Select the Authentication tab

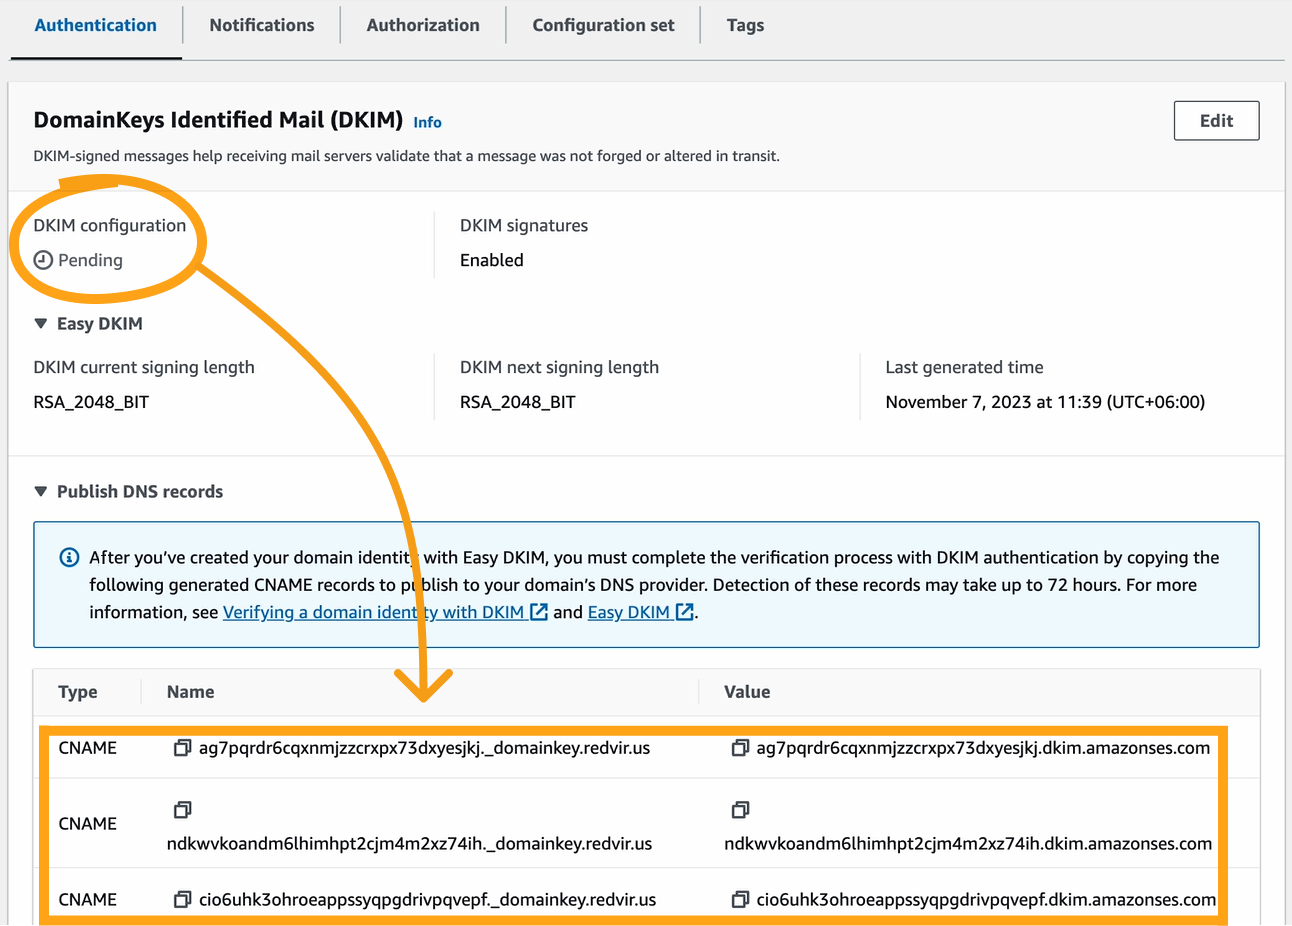click(x=96, y=26)
